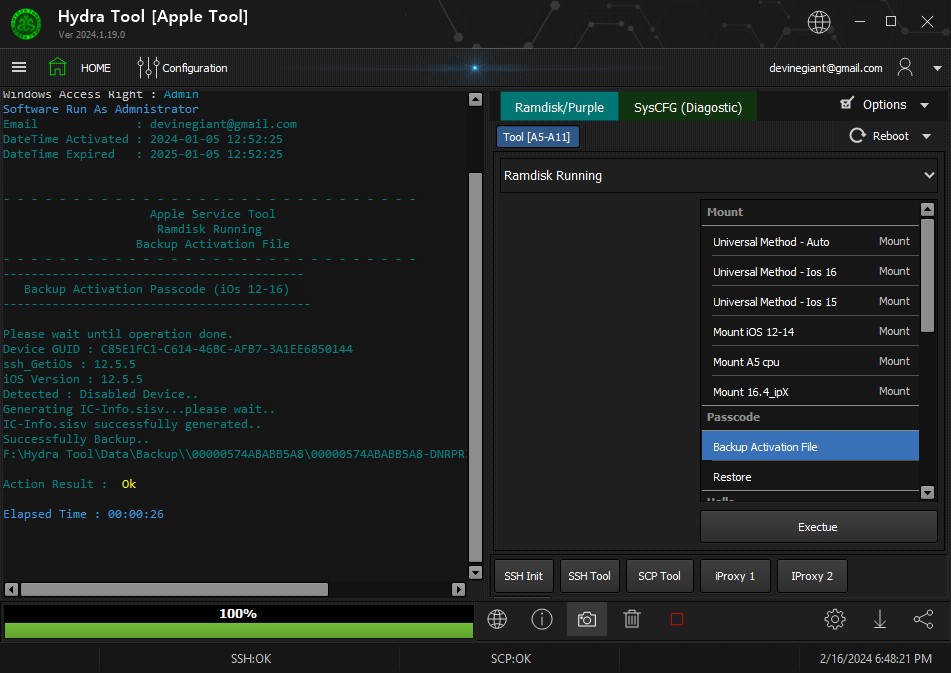Click the globe icon in bottom toolbar

(497, 619)
